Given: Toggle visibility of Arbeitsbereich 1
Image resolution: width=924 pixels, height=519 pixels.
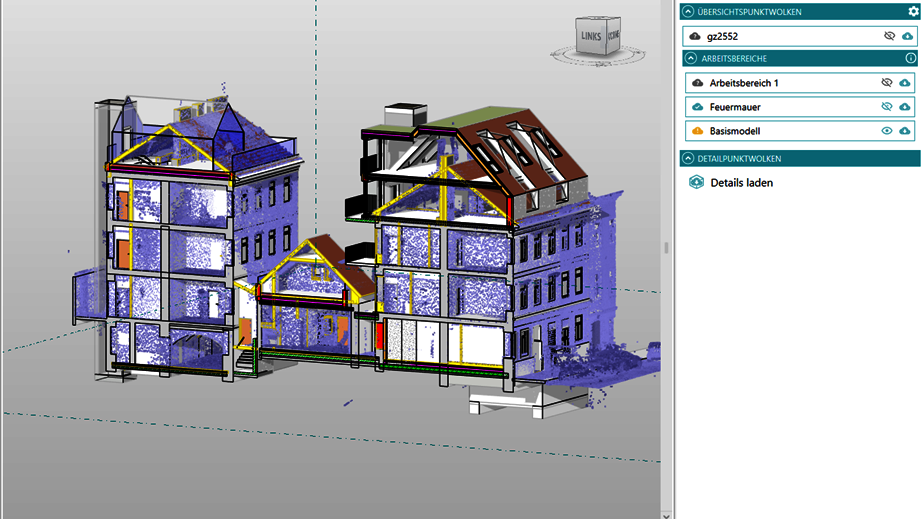Looking at the screenshot, I should pos(886,82).
